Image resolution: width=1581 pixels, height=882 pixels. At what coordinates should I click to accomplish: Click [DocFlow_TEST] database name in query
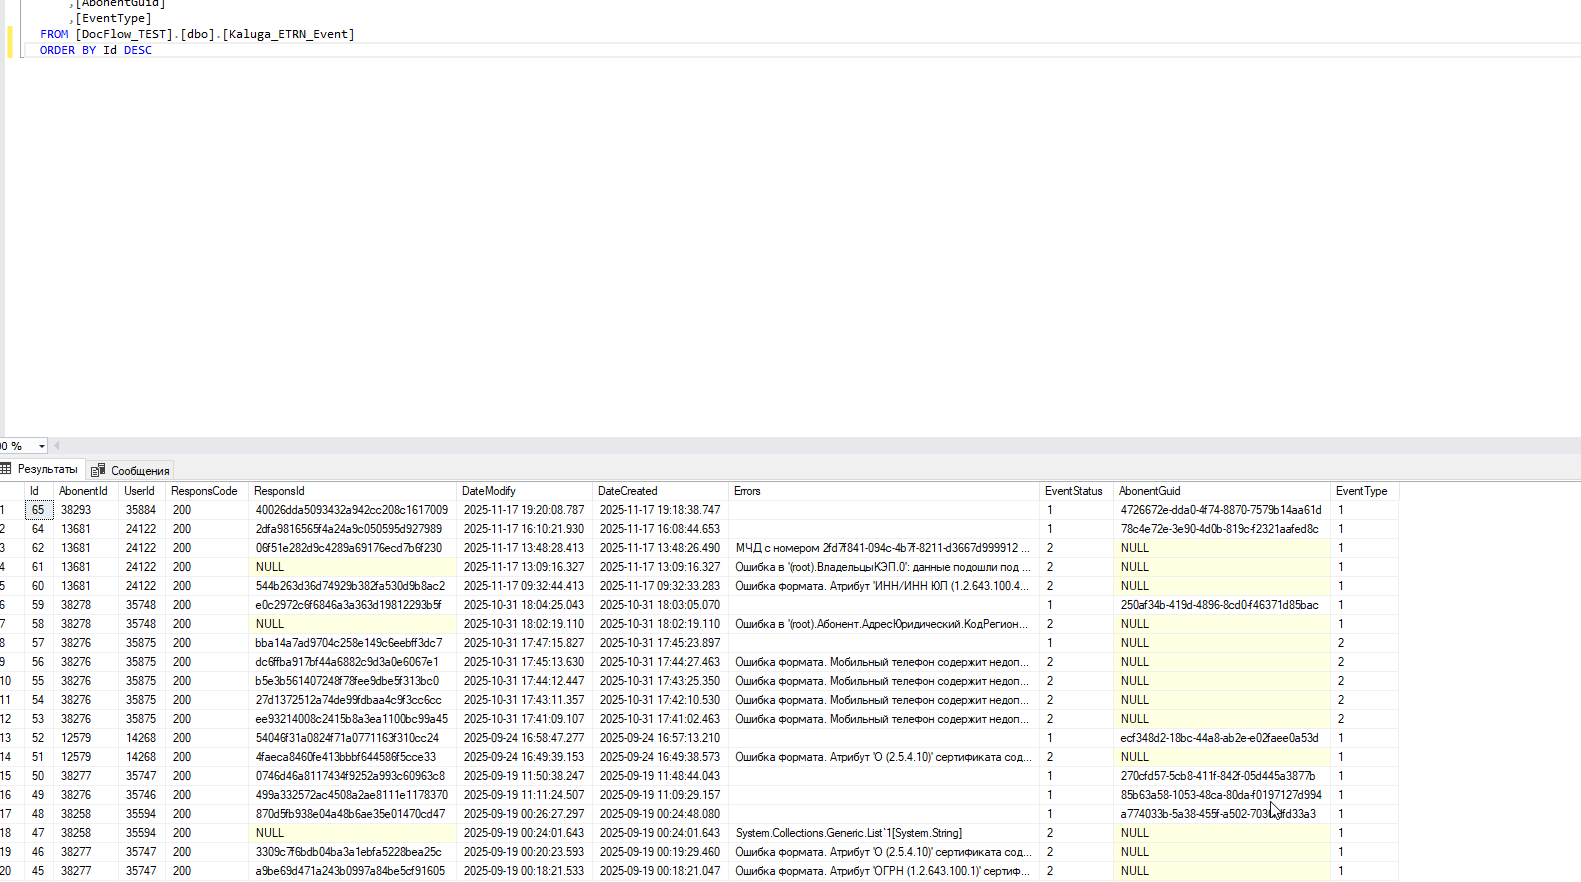[125, 34]
